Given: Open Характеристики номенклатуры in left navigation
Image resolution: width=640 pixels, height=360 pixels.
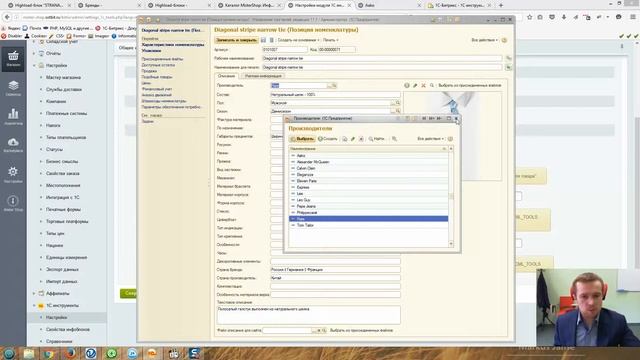Looking at the screenshot, I should click(173, 44).
